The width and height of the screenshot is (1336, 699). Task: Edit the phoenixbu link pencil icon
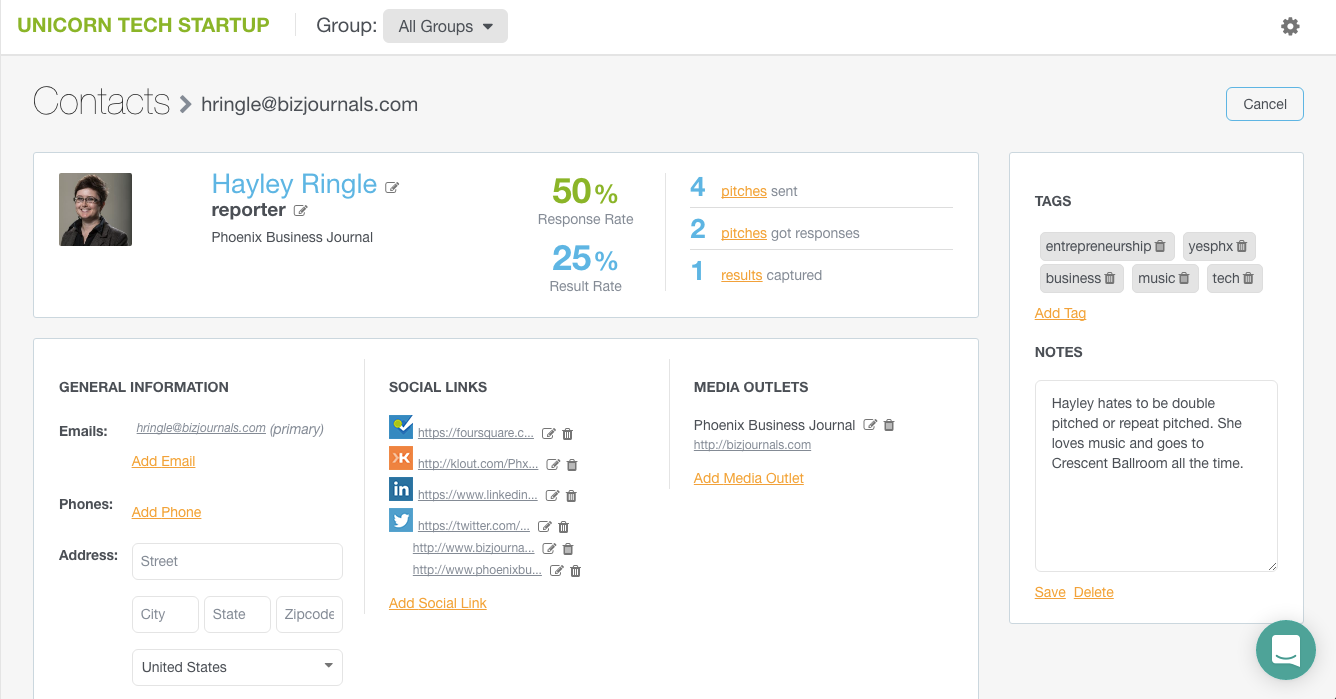[x=557, y=571]
